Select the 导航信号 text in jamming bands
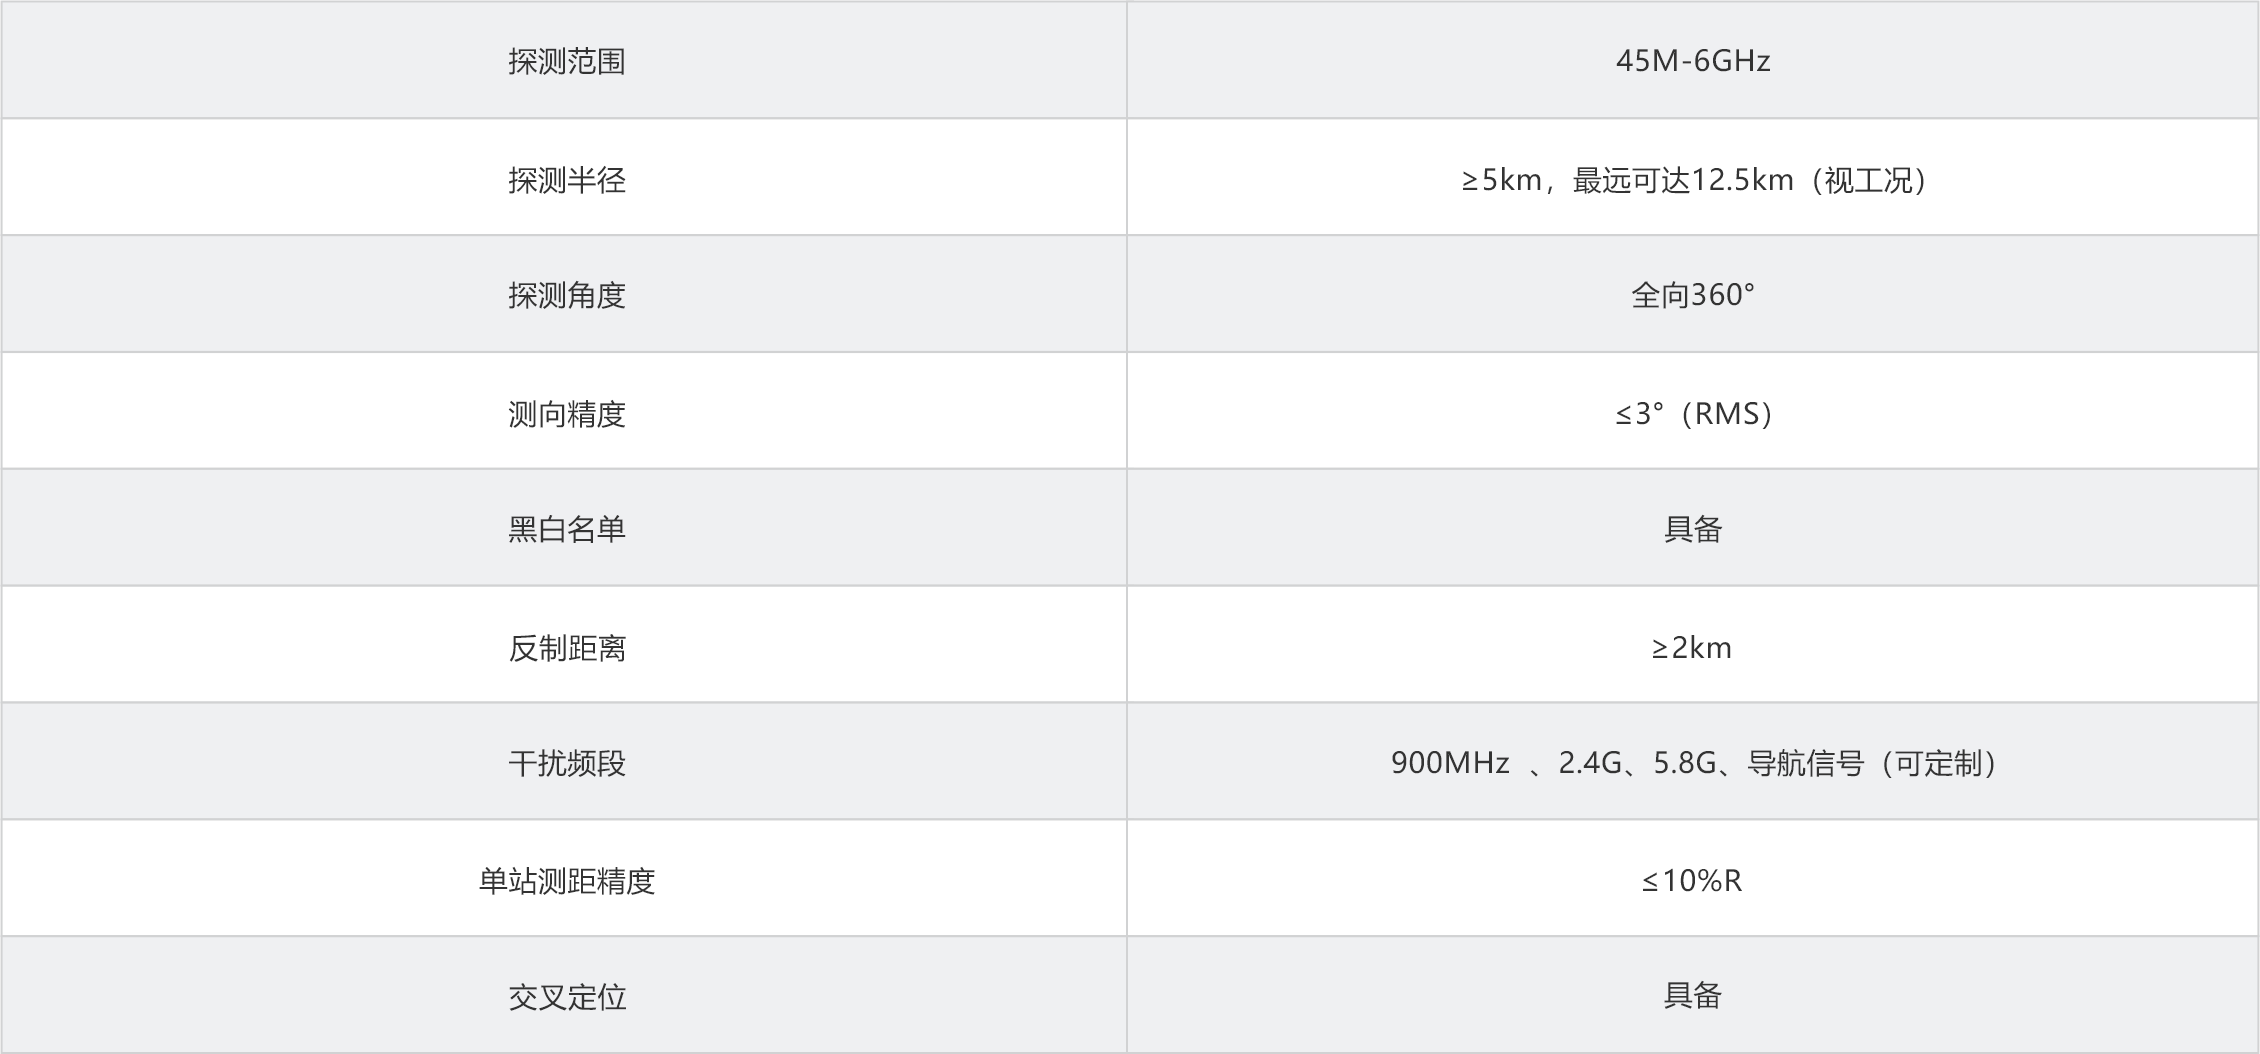The height and width of the screenshot is (1054, 2260). [1805, 764]
